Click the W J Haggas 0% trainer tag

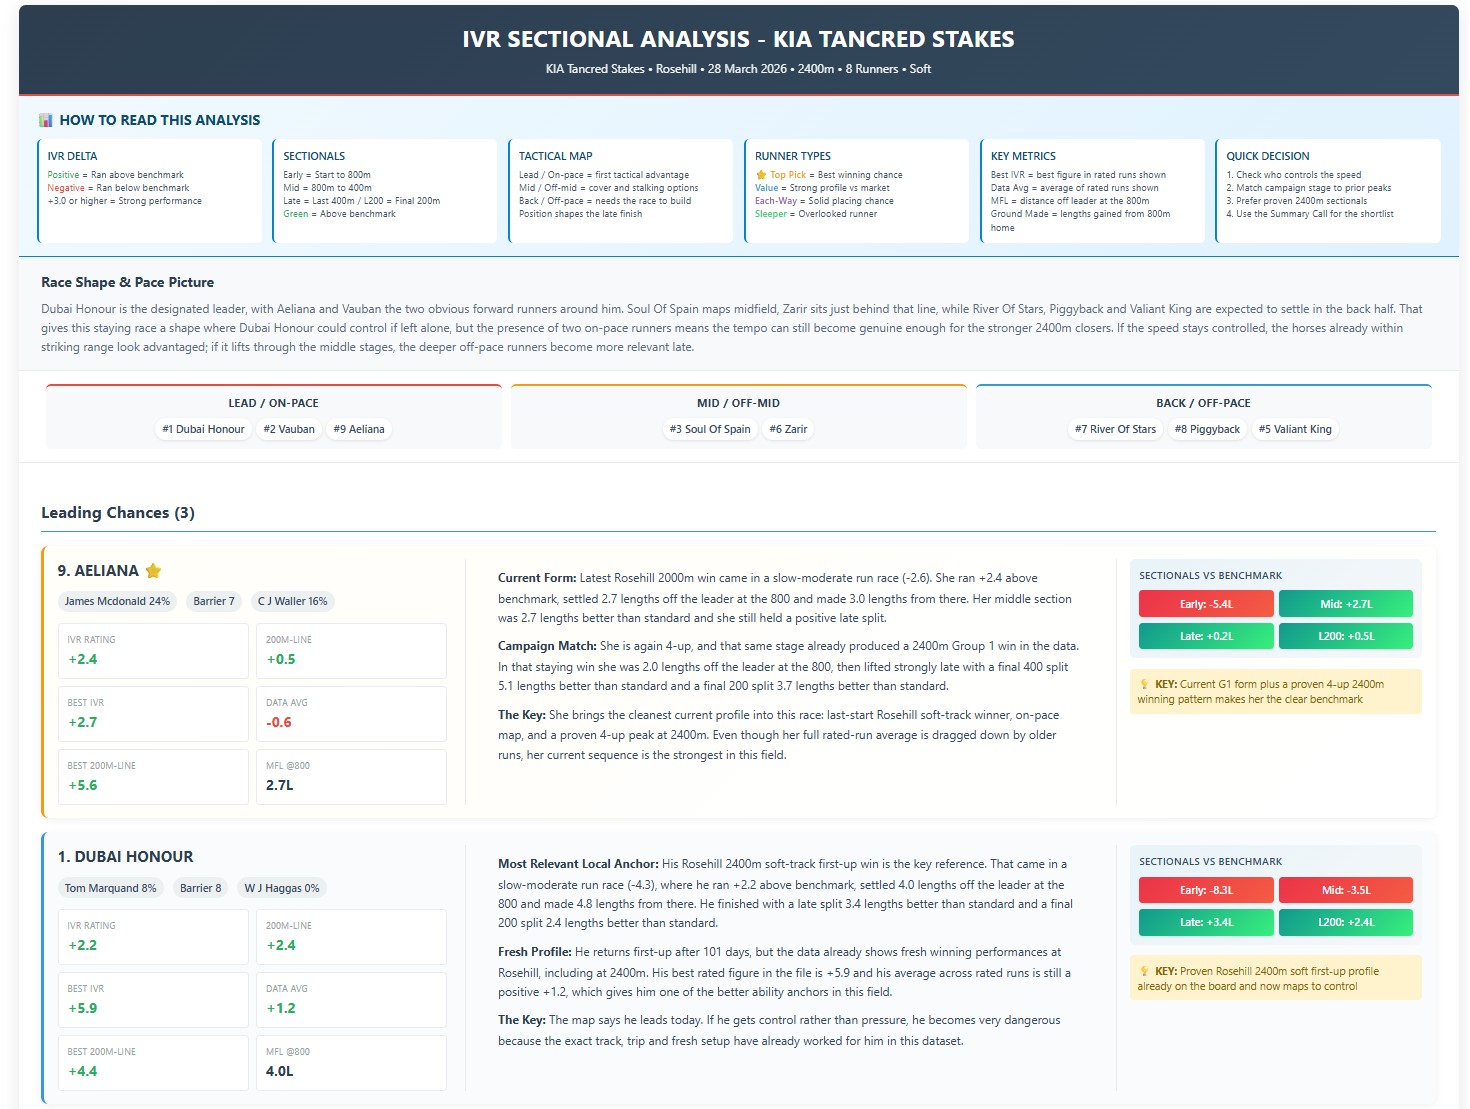click(x=282, y=888)
